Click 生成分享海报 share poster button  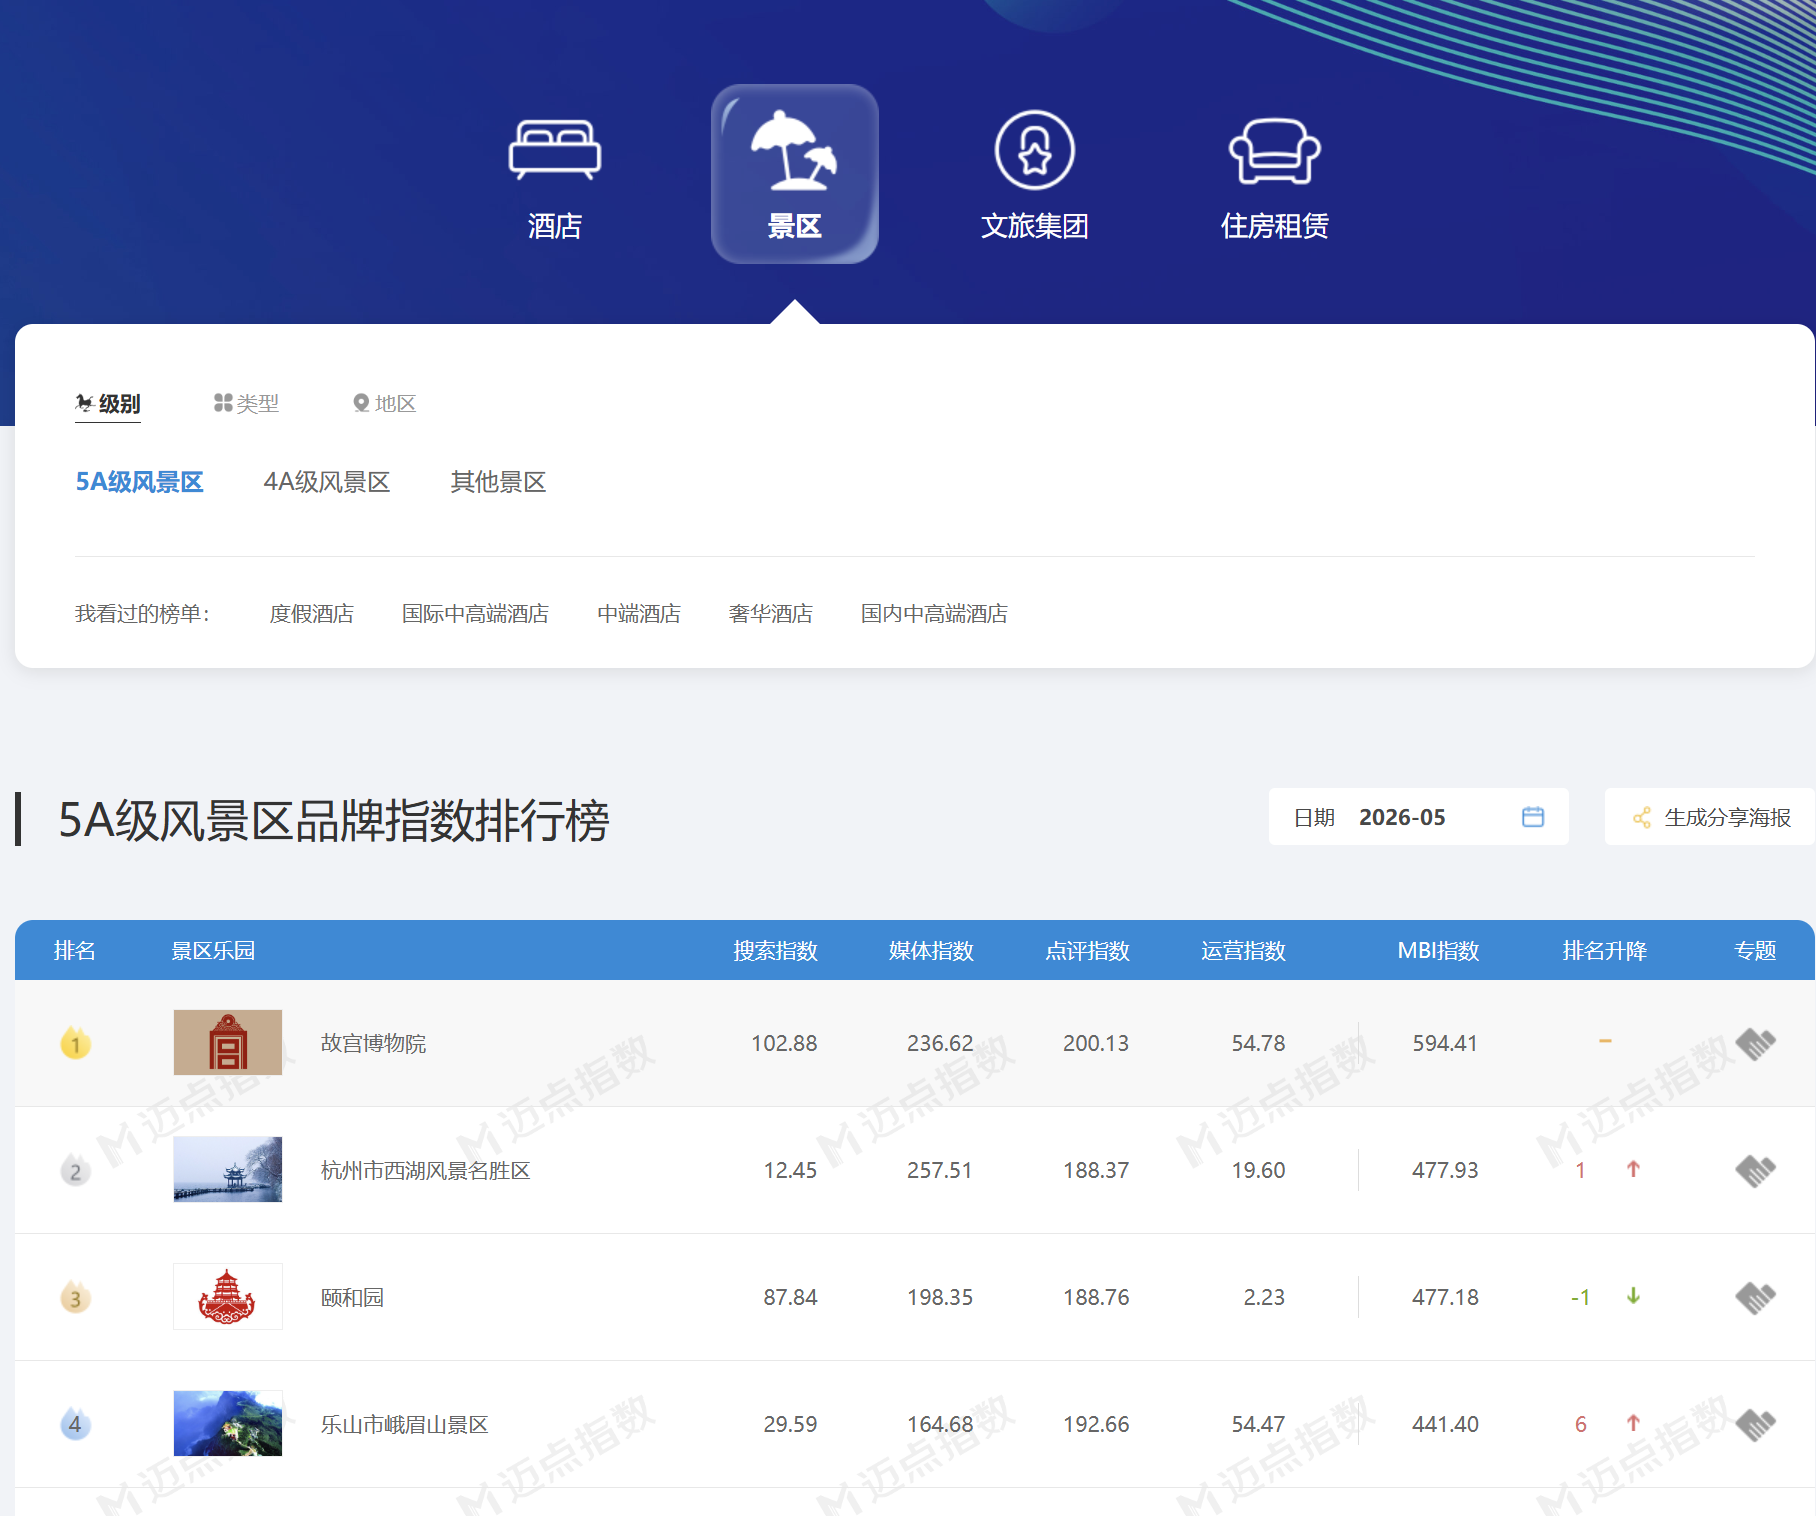tap(1710, 817)
